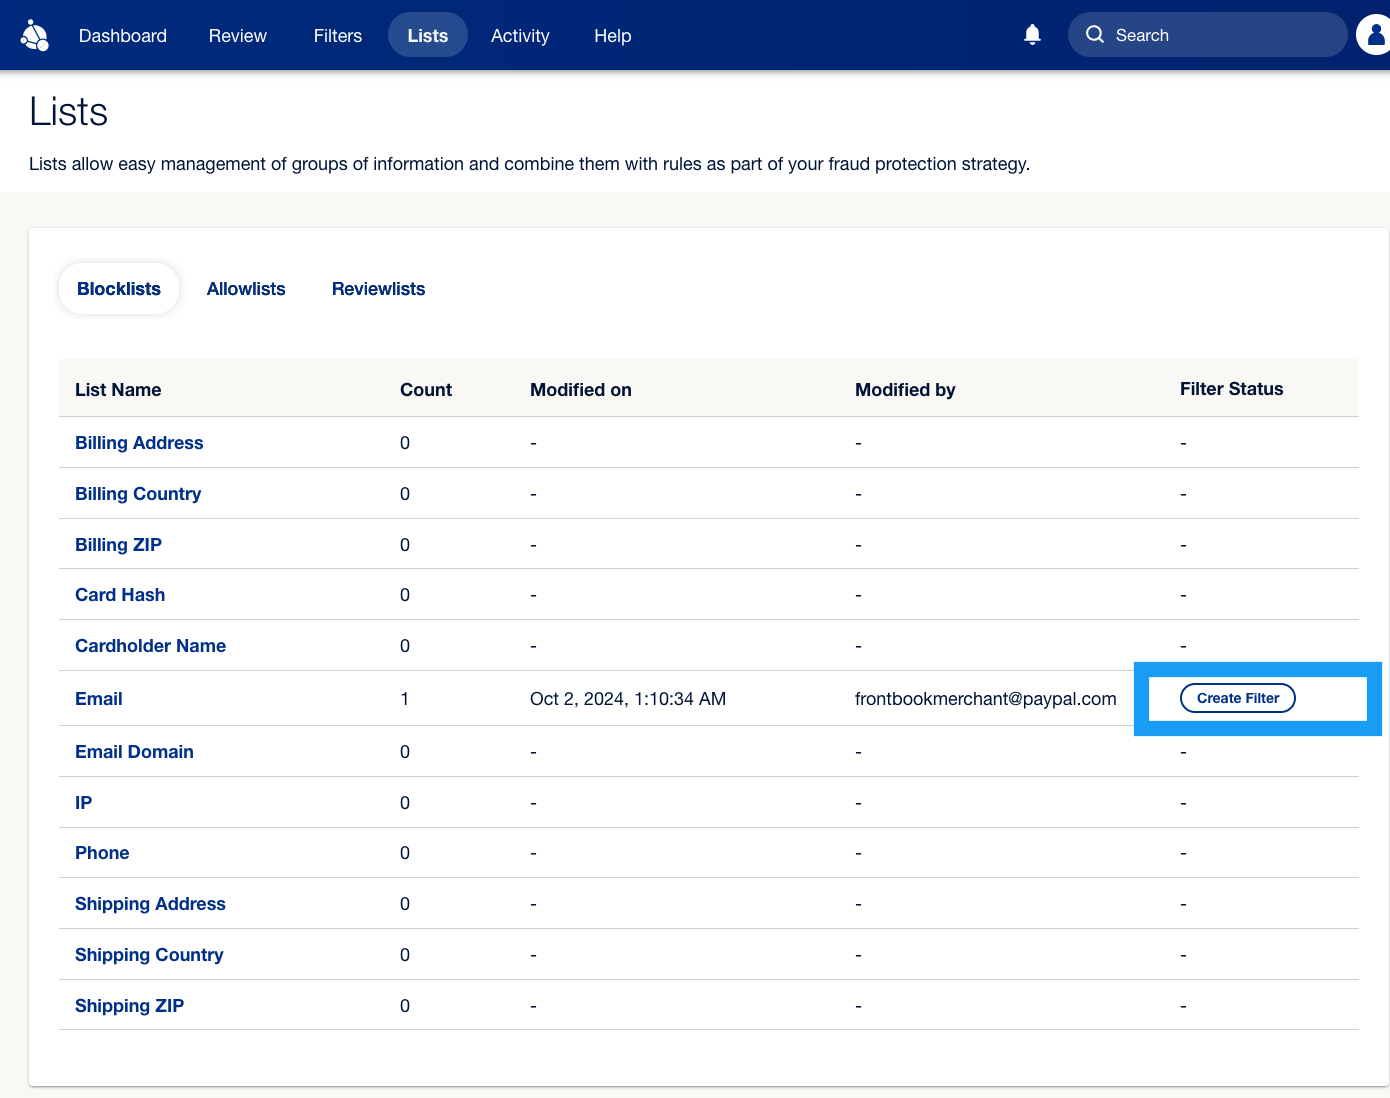Select the Blocklists tab
This screenshot has width=1390, height=1098.
pyautogui.click(x=119, y=289)
